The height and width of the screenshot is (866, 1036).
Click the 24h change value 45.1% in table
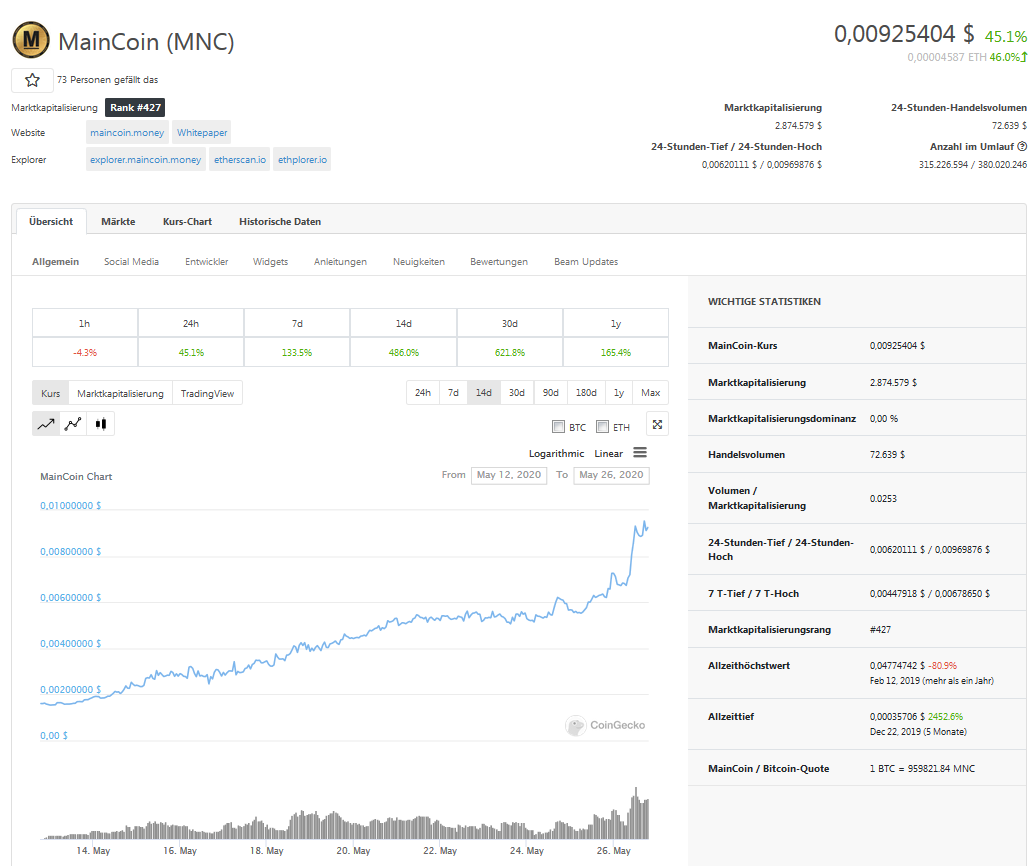tap(191, 352)
